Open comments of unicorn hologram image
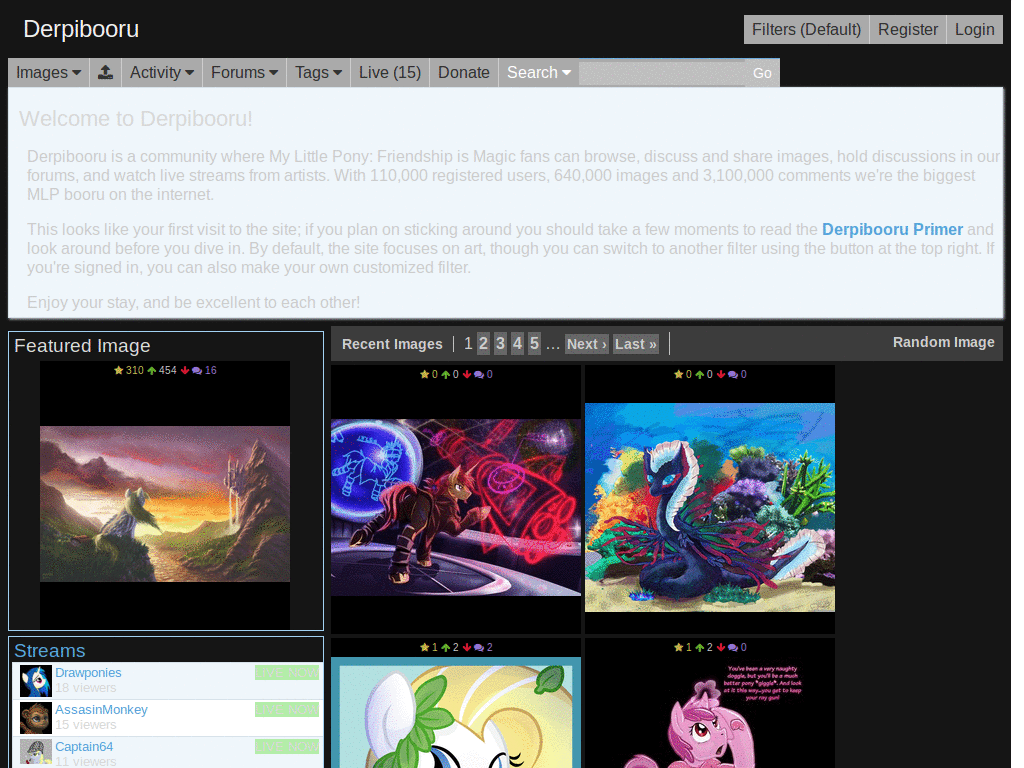The height and width of the screenshot is (768, 1024). tap(479, 374)
